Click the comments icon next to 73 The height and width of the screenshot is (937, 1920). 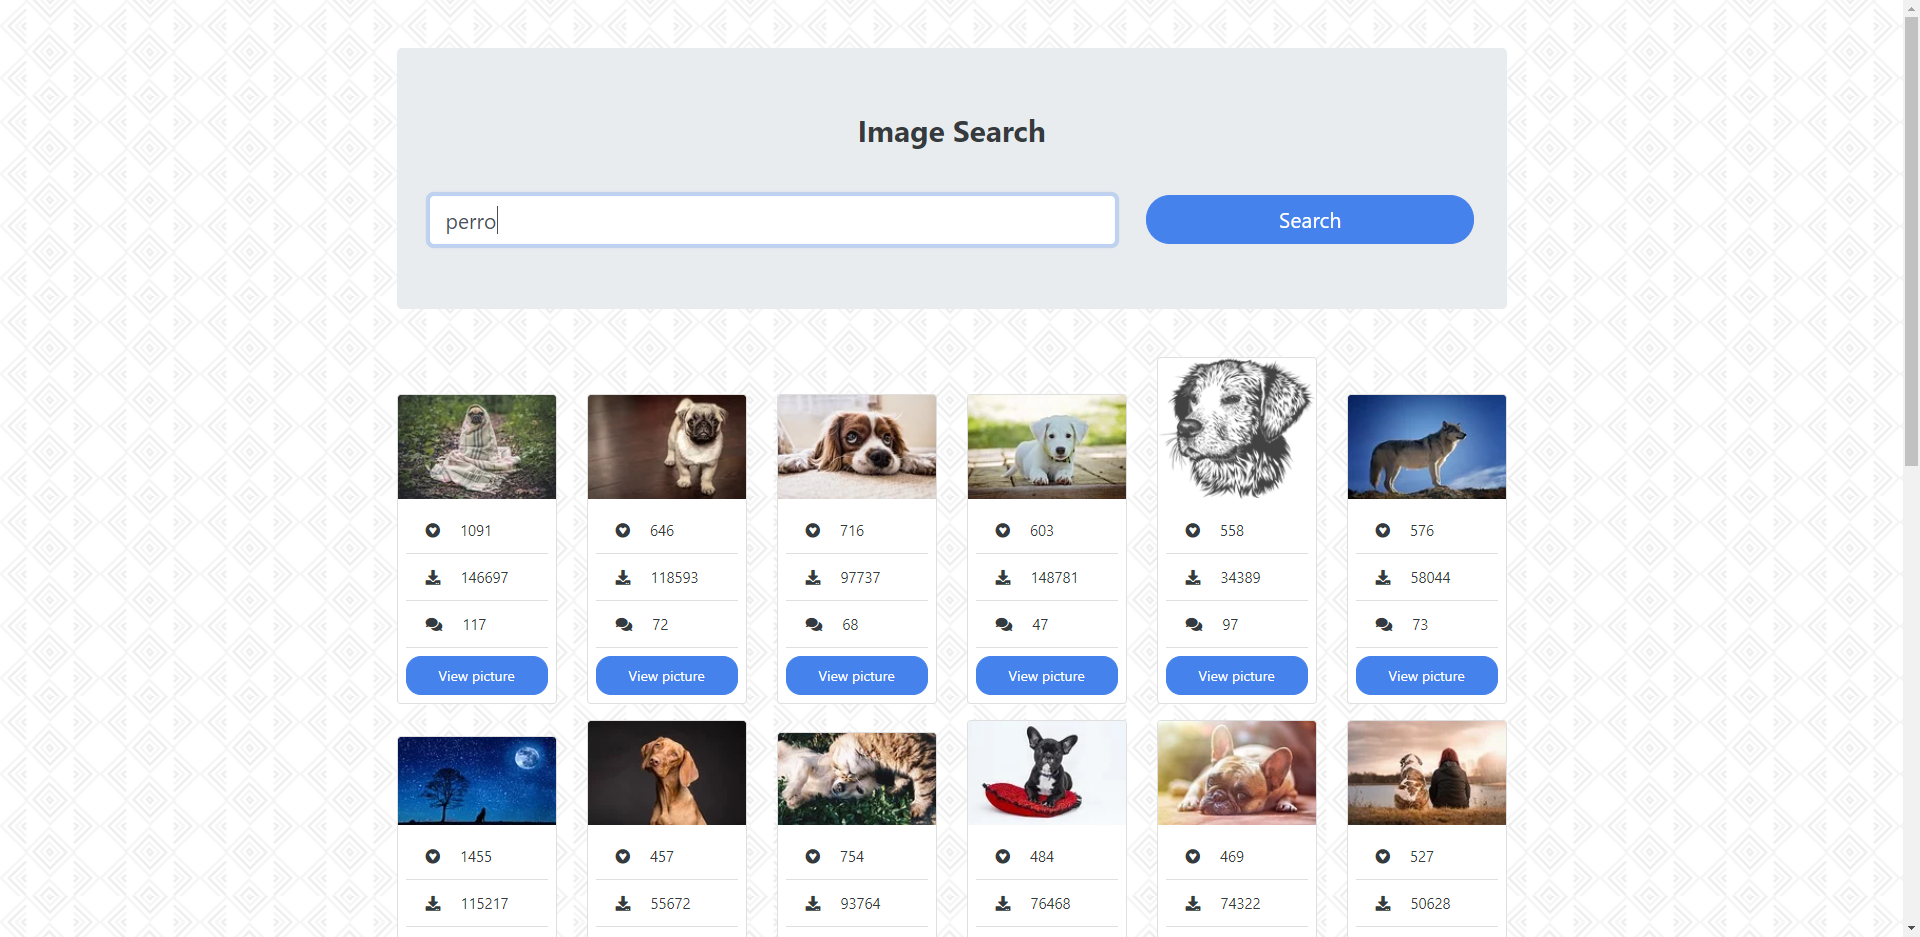click(1384, 625)
